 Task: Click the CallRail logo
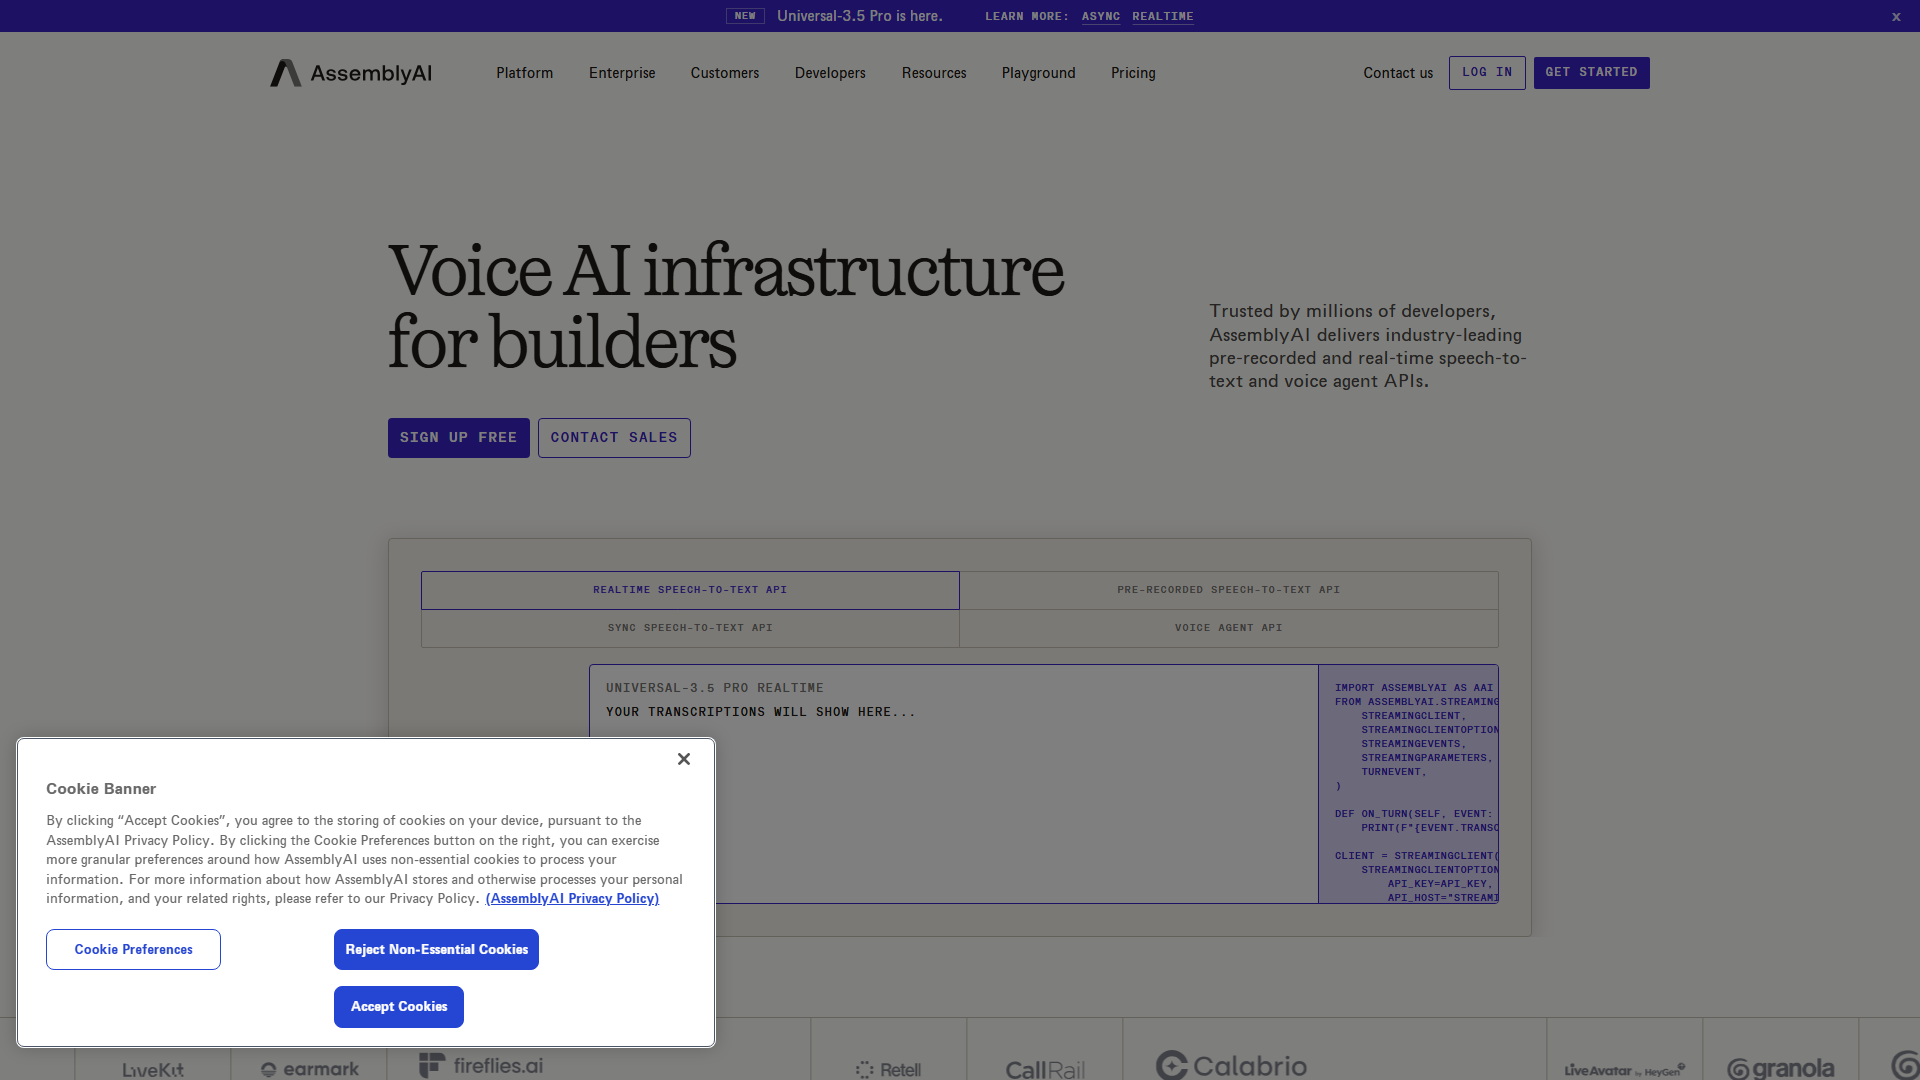pyautogui.click(x=1045, y=1069)
